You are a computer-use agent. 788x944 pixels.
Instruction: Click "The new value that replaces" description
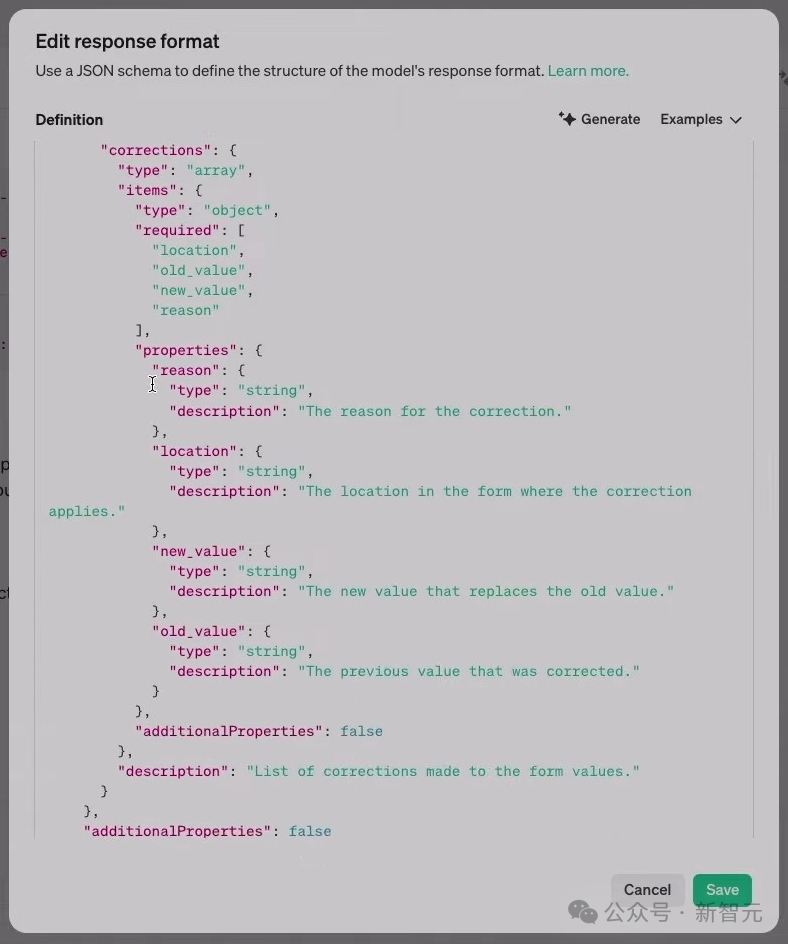click(x=485, y=591)
